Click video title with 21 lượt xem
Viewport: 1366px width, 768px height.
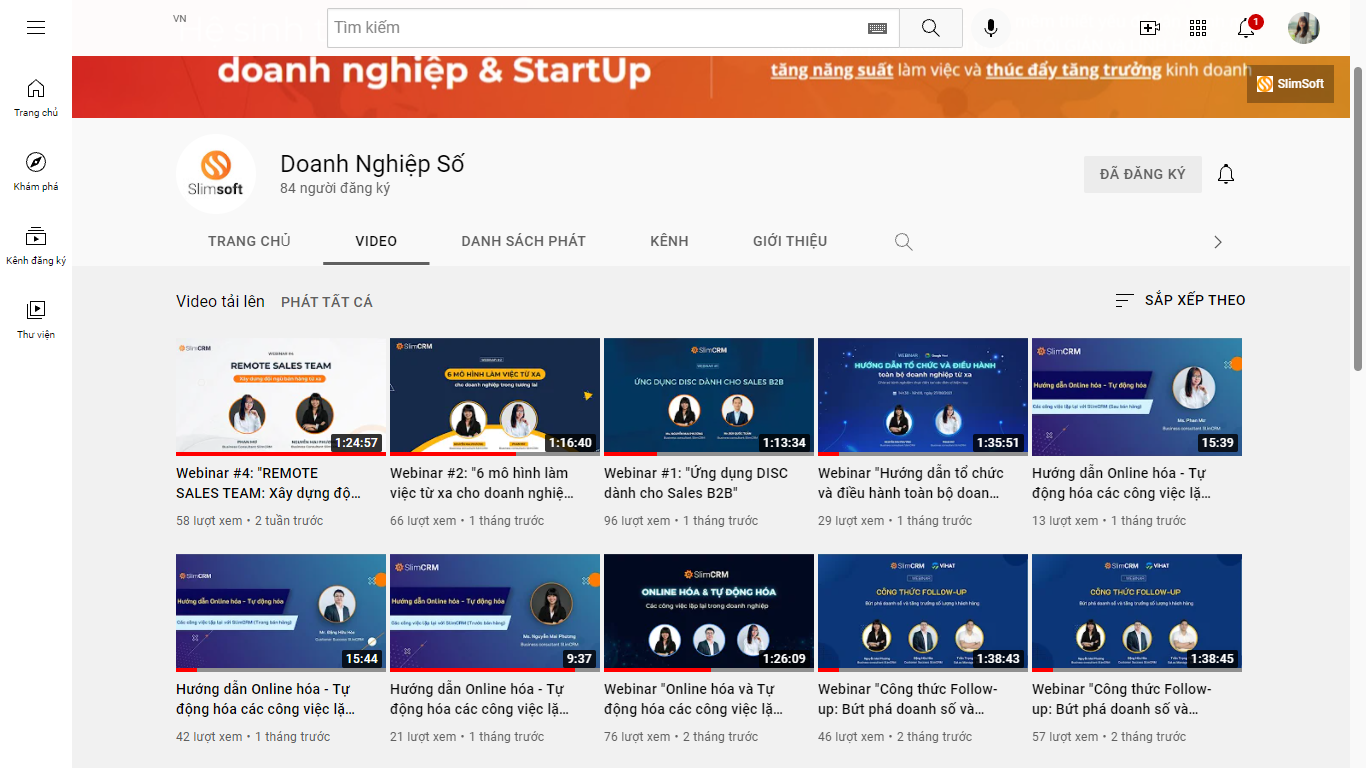click(x=480, y=699)
